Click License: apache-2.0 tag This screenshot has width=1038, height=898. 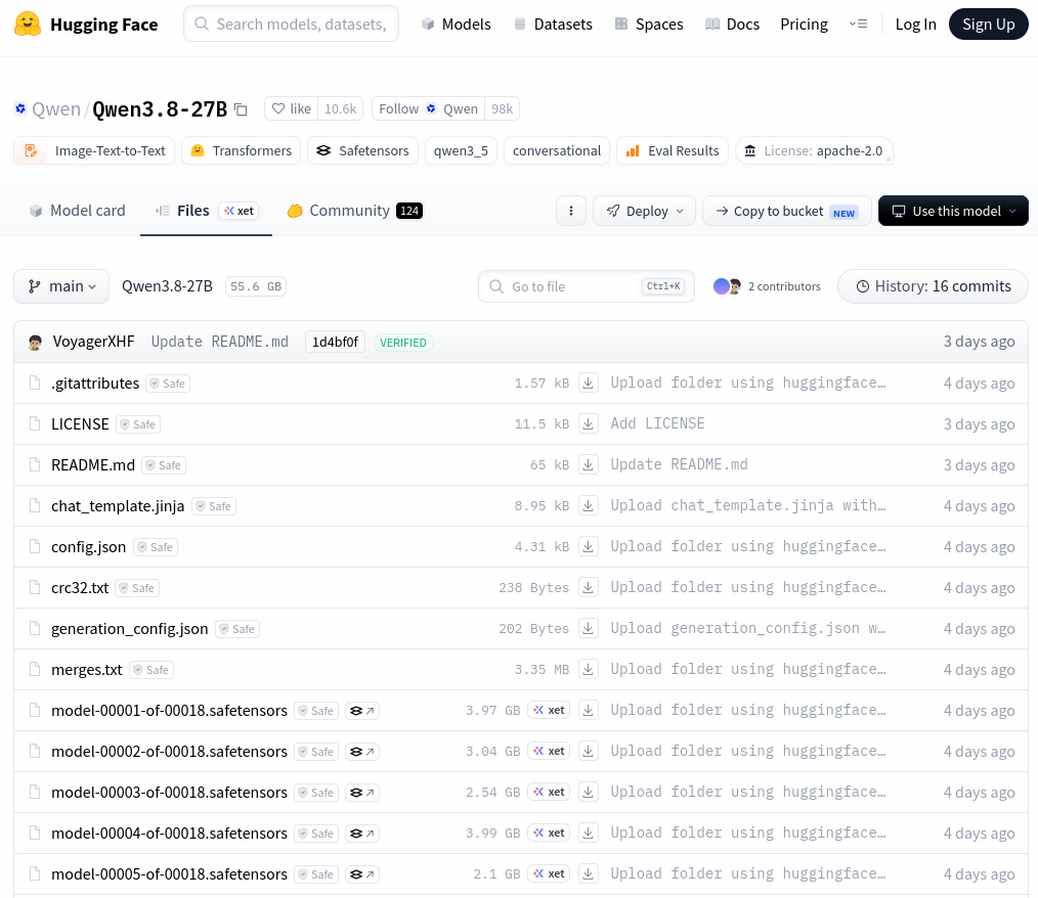(814, 151)
